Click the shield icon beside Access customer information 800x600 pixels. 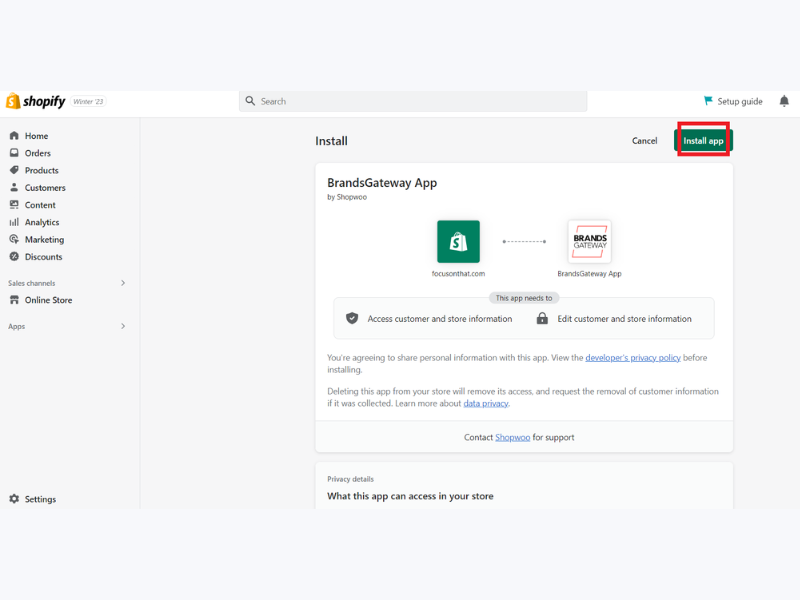pos(352,318)
